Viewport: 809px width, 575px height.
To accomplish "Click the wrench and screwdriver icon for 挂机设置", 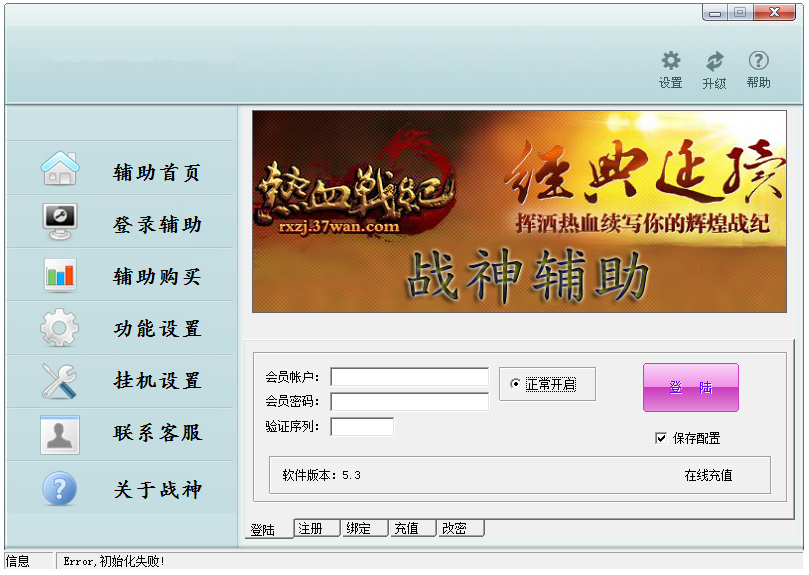I will 60,381.
